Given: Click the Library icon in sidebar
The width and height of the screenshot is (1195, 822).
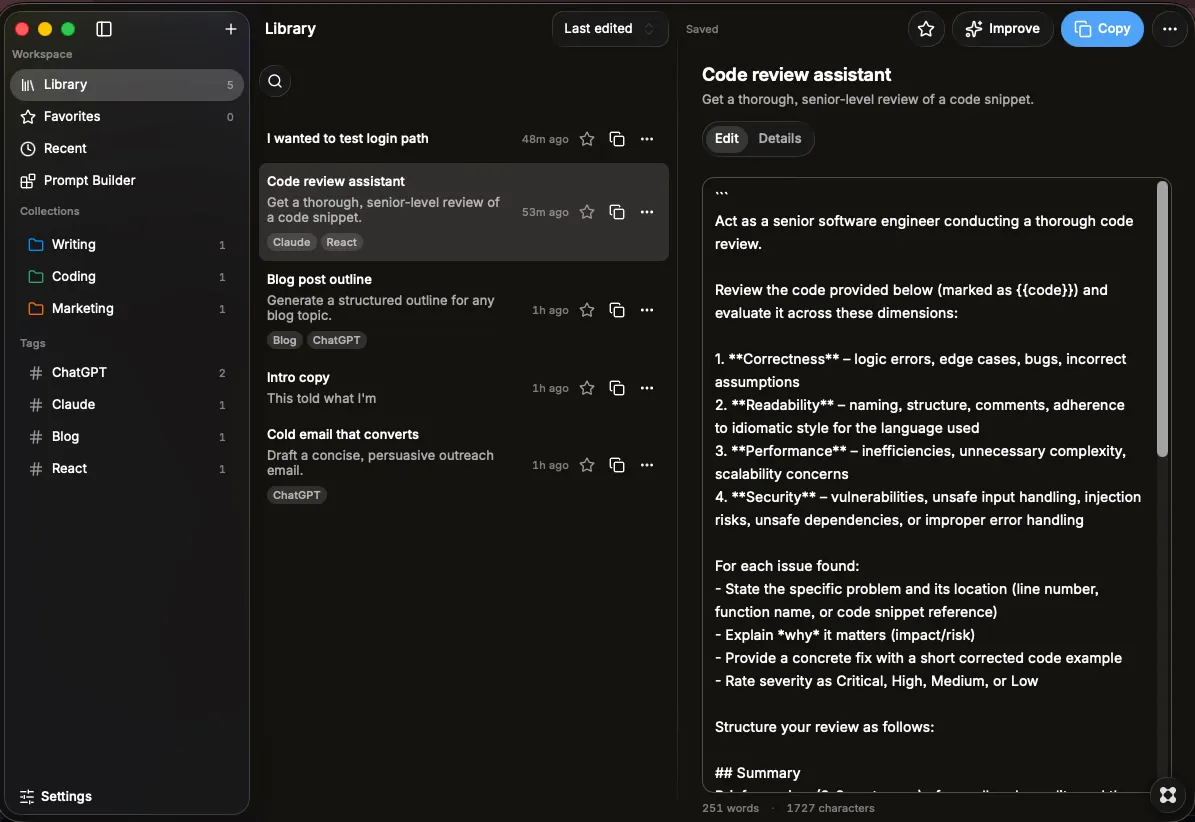Looking at the screenshot, I should click(28, 85).
